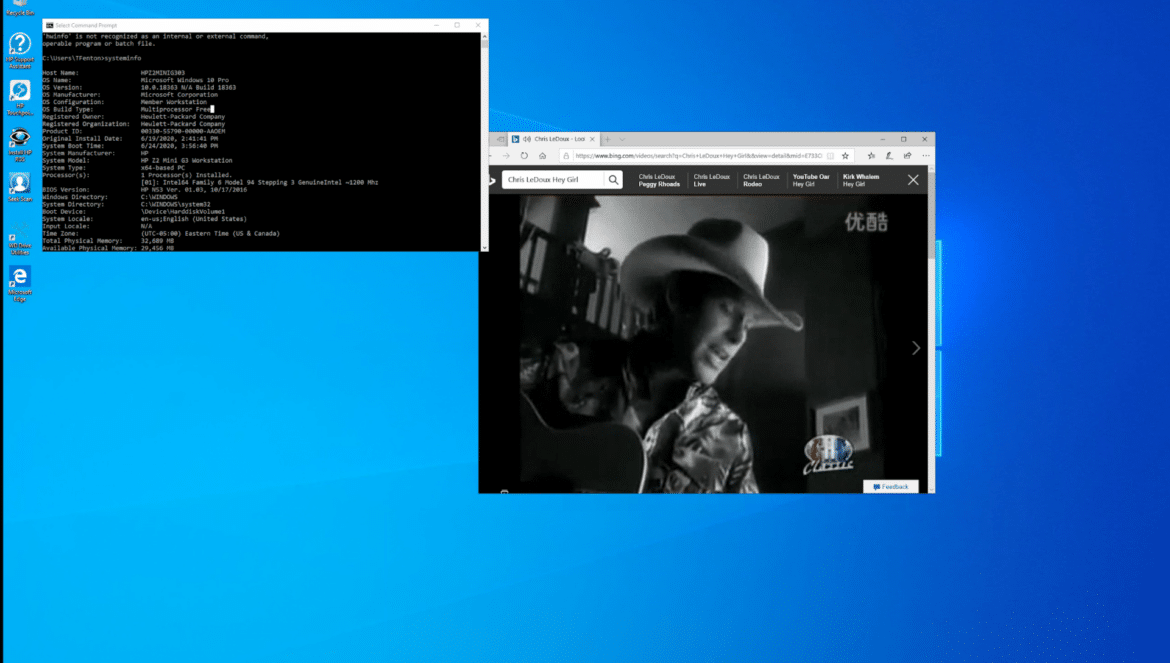Click Command Prompt title bar text
The height and width of the screenshot is (663, 1170).
click(x=86, y=25)
